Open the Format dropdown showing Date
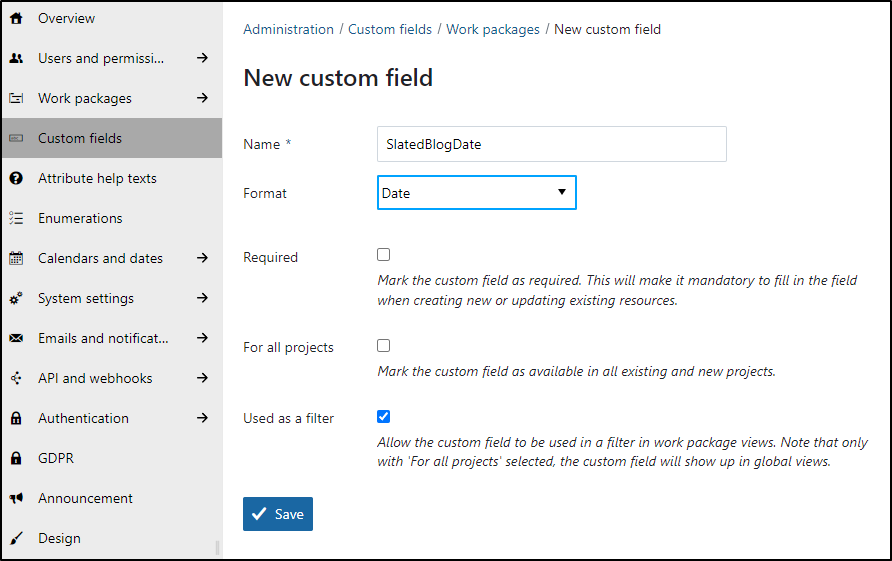This screenshot has height=561, width=892. [x=477, y=192]
